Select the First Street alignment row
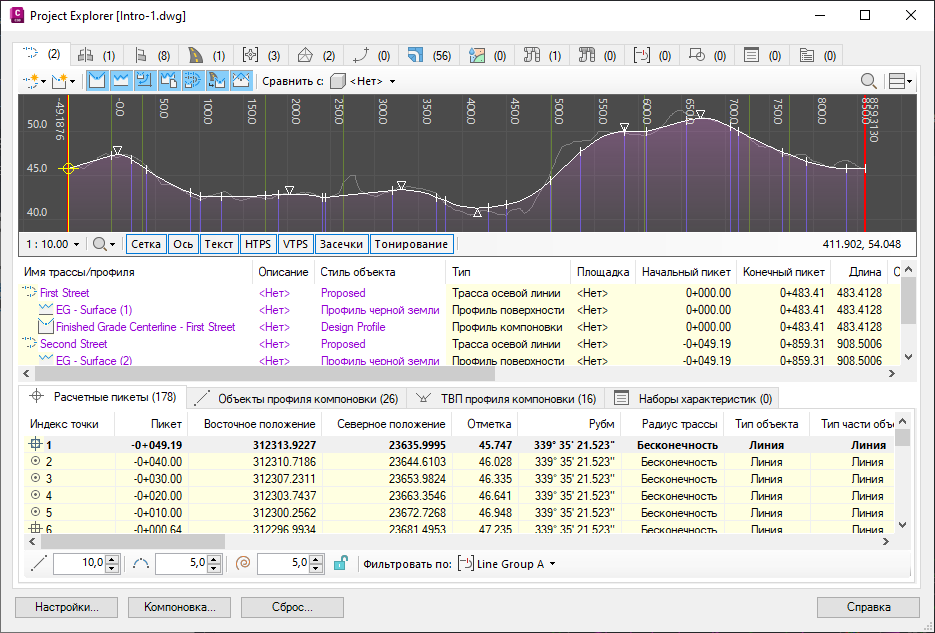Image resolution: width=935 pixels, height=633 pixels. point(459,293)
